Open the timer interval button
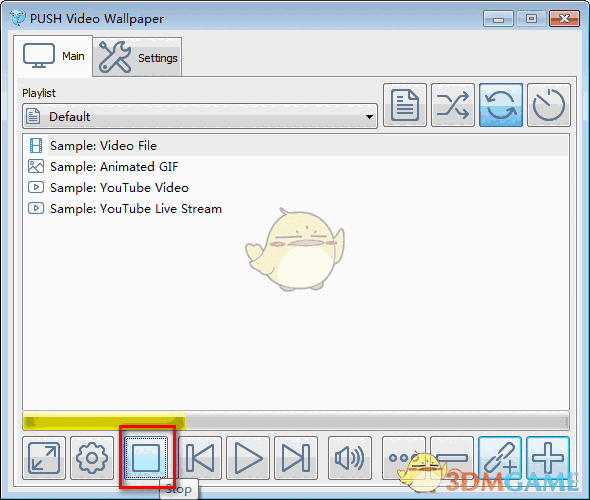590x500 pixels. pyautogui.click(x=549, y=105)
